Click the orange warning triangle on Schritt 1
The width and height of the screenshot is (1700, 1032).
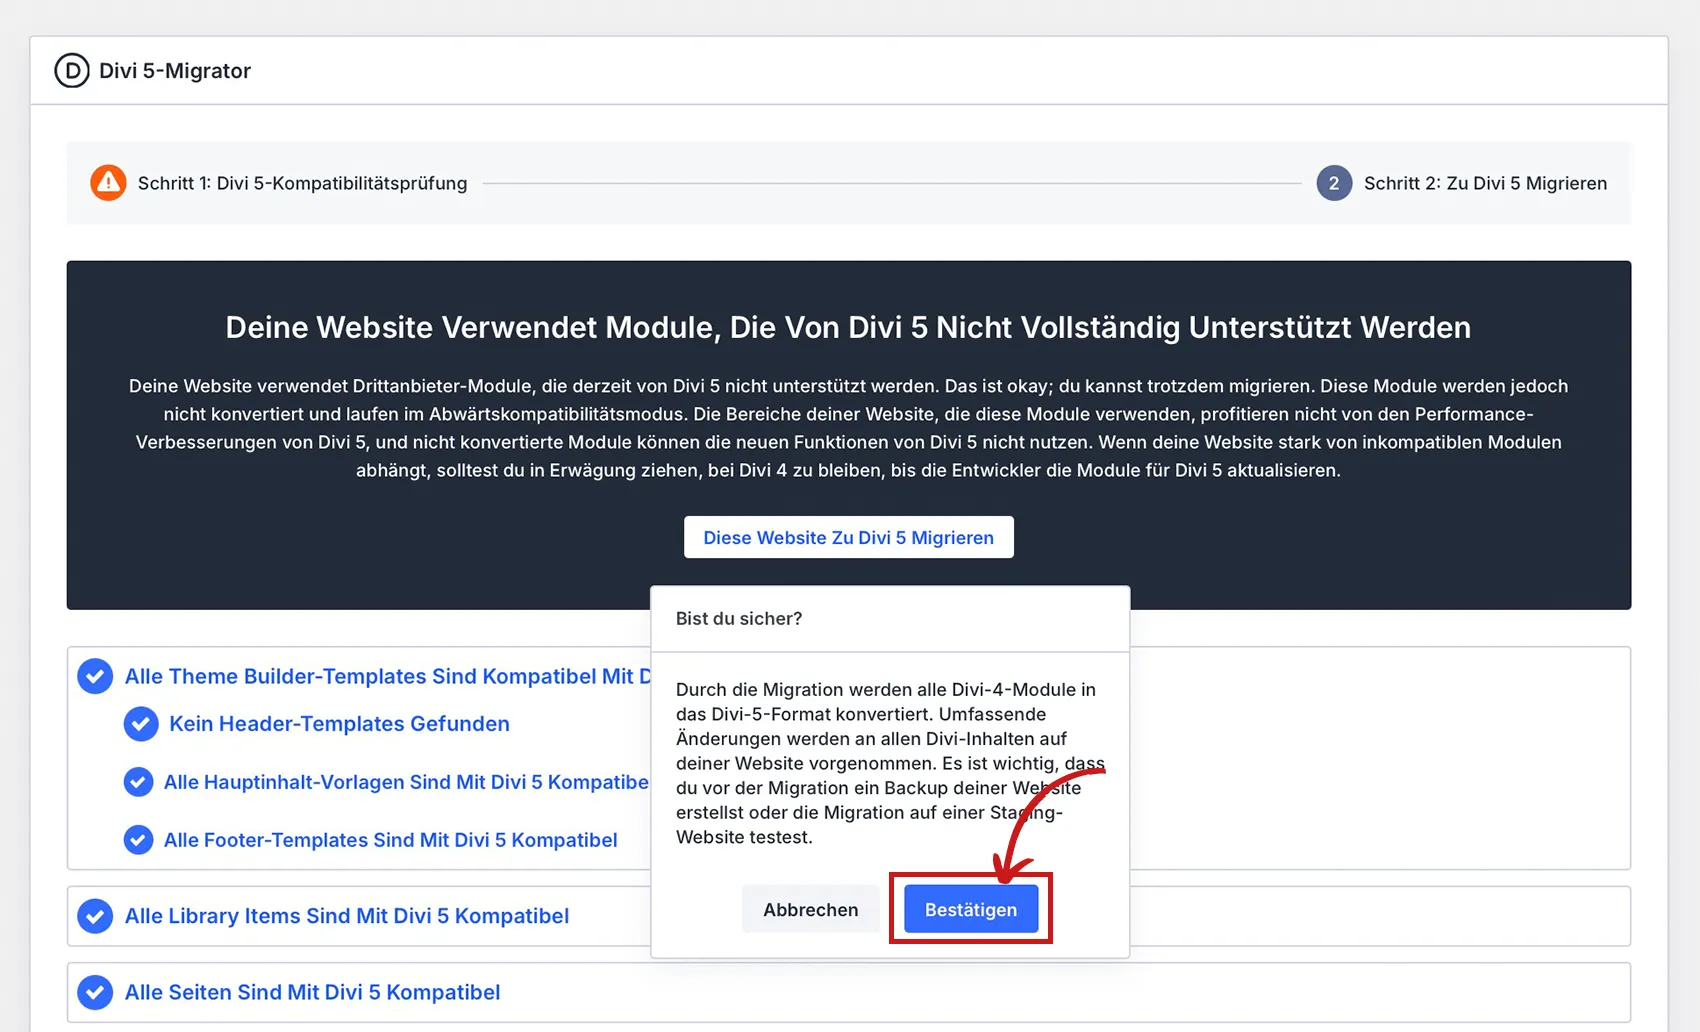pyautogui.click(x=108, y=182)
